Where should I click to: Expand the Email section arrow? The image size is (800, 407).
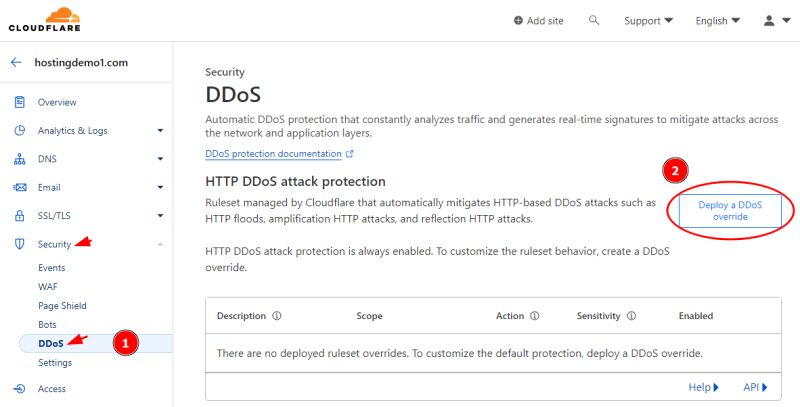[x=160, y=187]
